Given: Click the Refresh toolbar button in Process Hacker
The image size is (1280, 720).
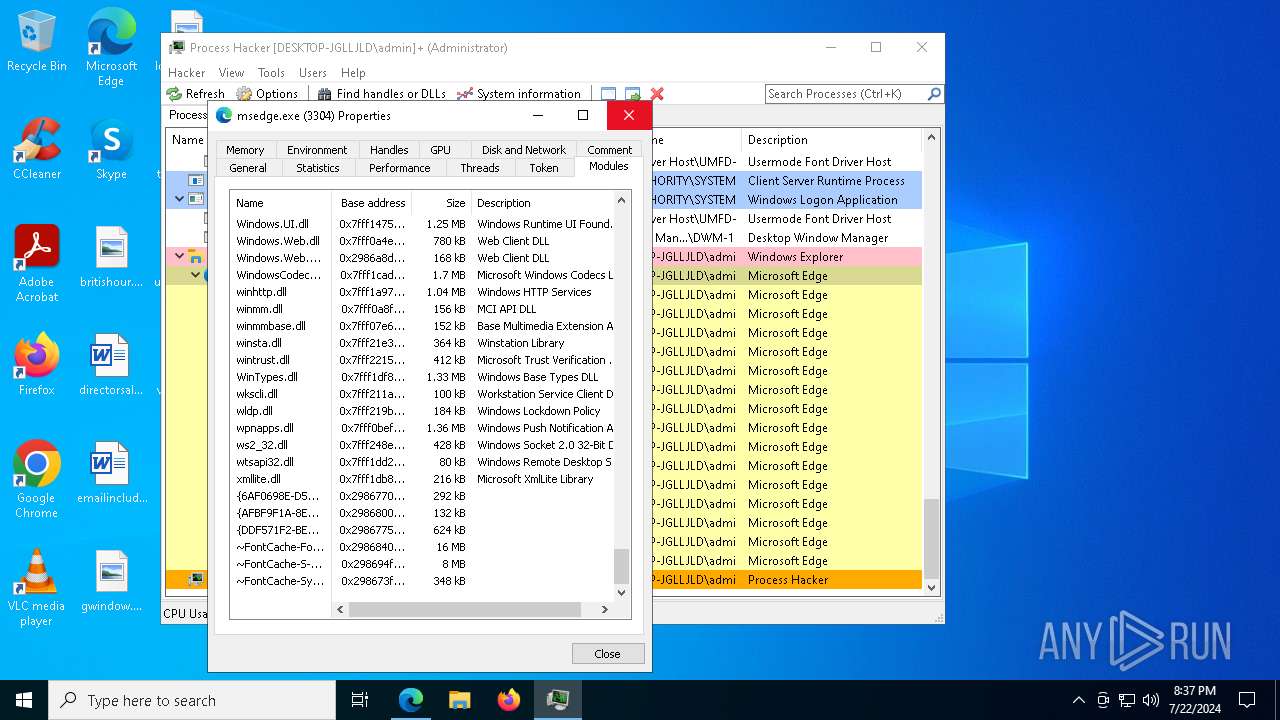Looking at the screenshot, I should [x=196, y=93].
